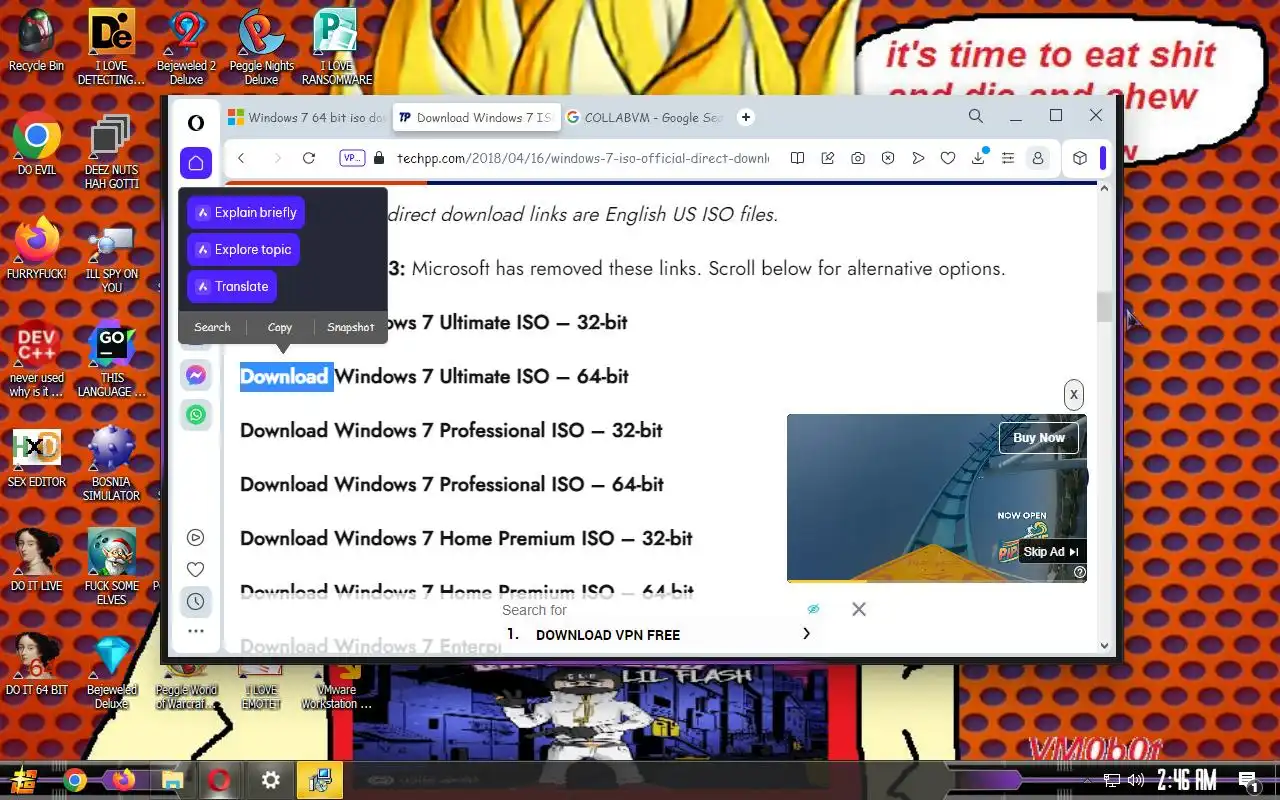Go back with the back arrow
1280x800 pixels.
241,158
